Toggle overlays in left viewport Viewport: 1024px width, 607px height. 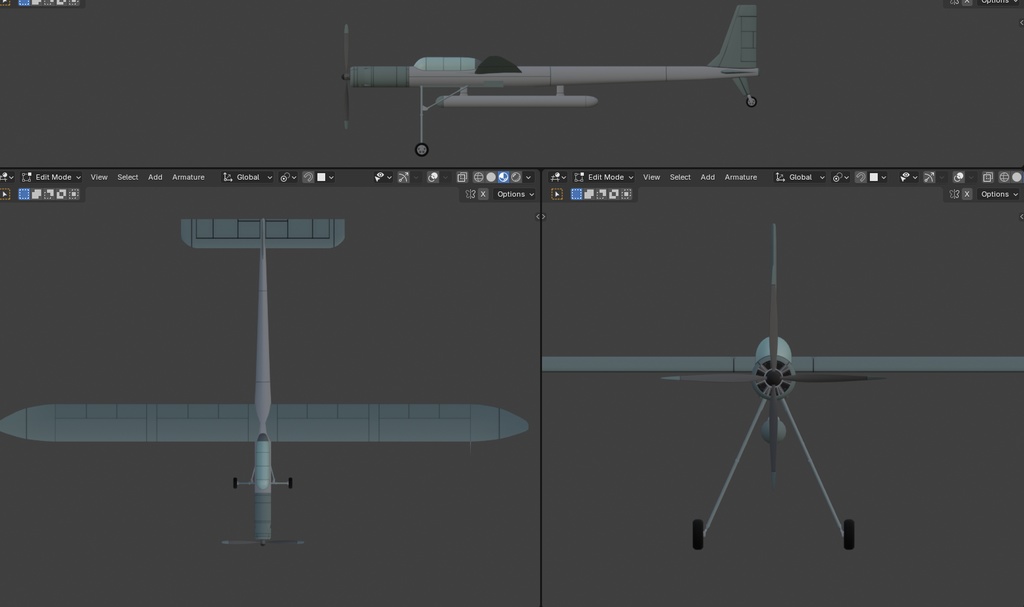[x=432, y=177]
